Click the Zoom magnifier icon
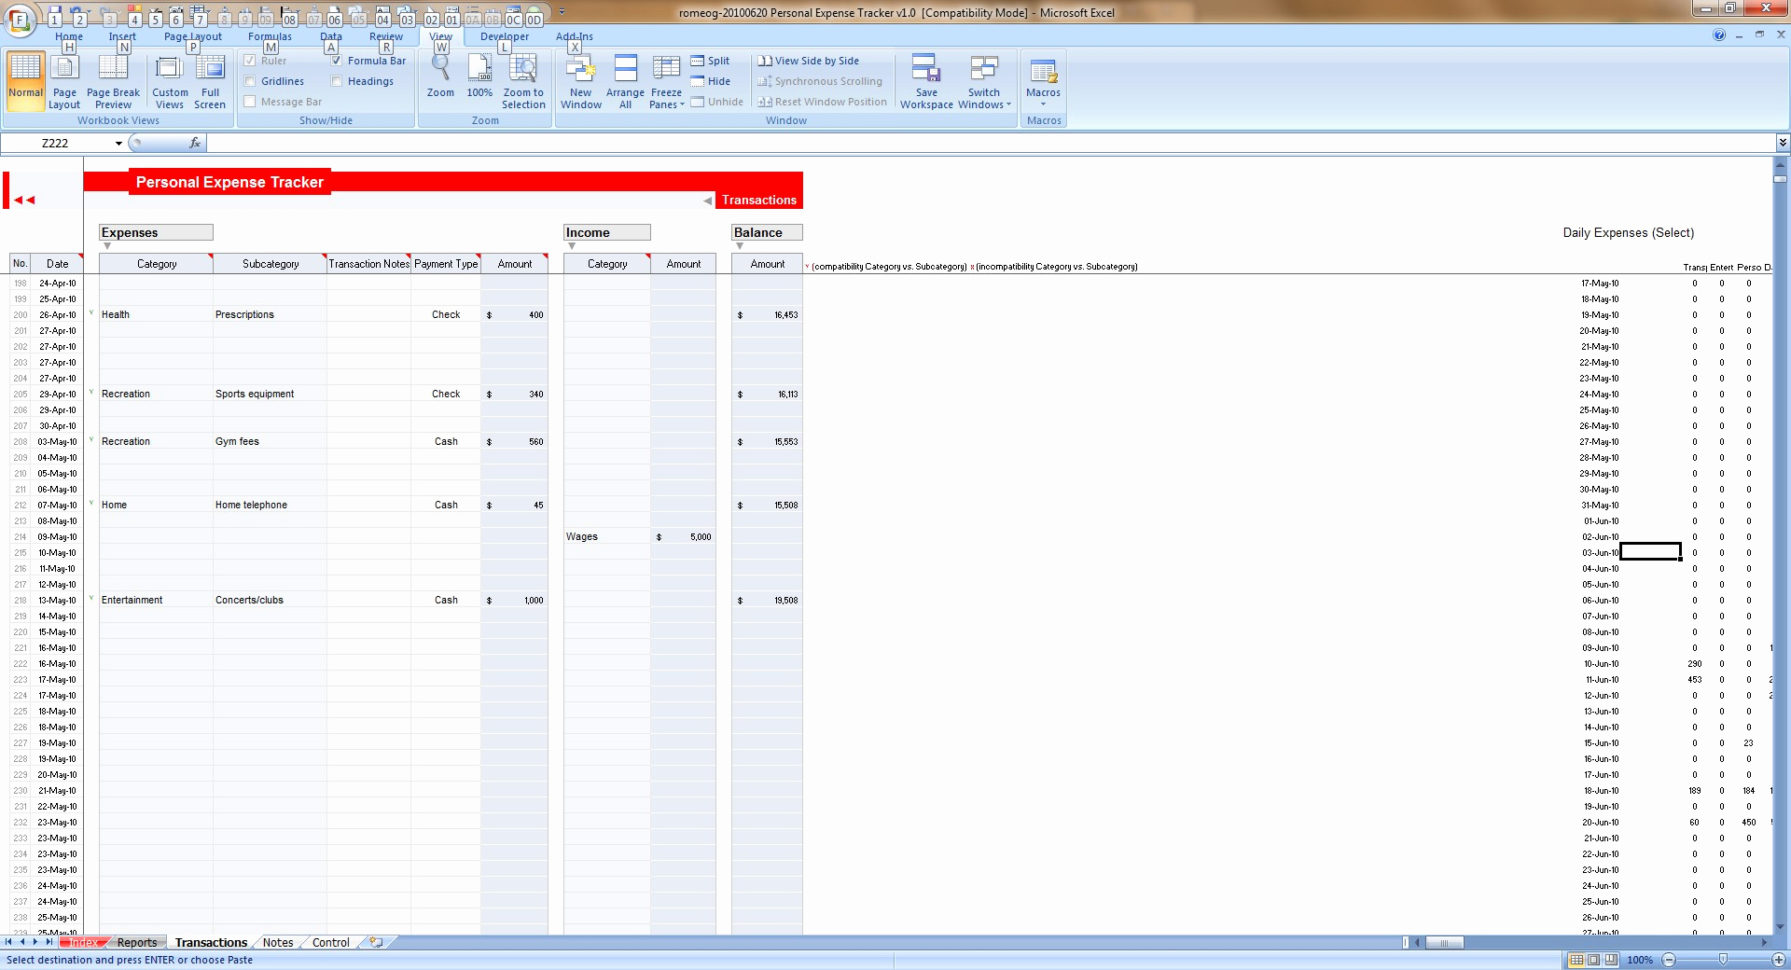 (x=439, y=70)
